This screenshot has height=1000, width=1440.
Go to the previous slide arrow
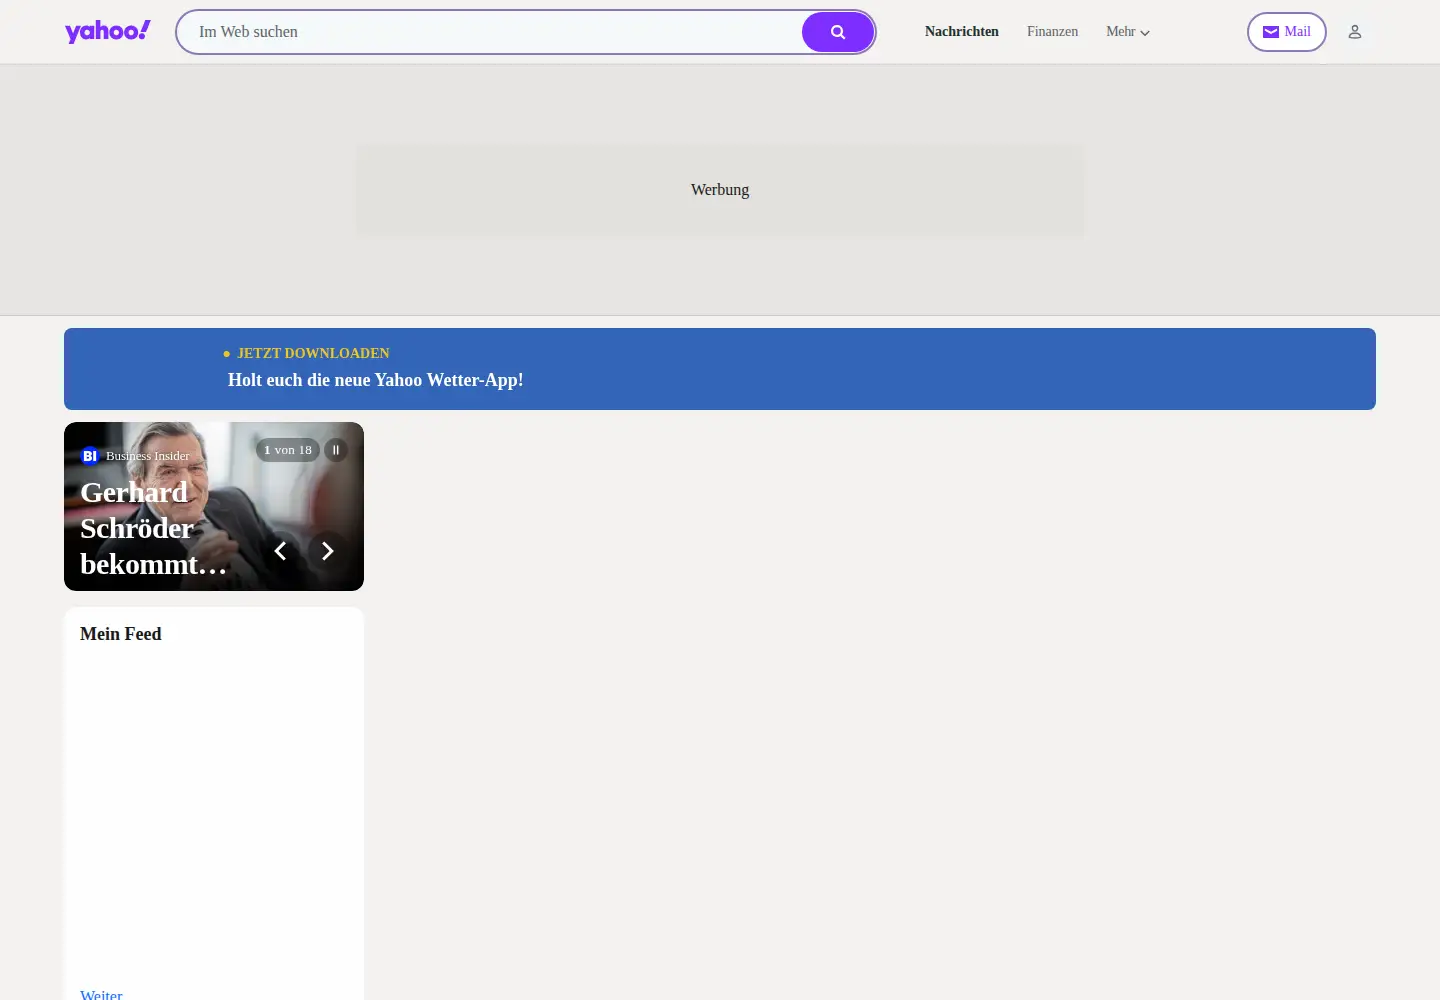coord(281,551)
